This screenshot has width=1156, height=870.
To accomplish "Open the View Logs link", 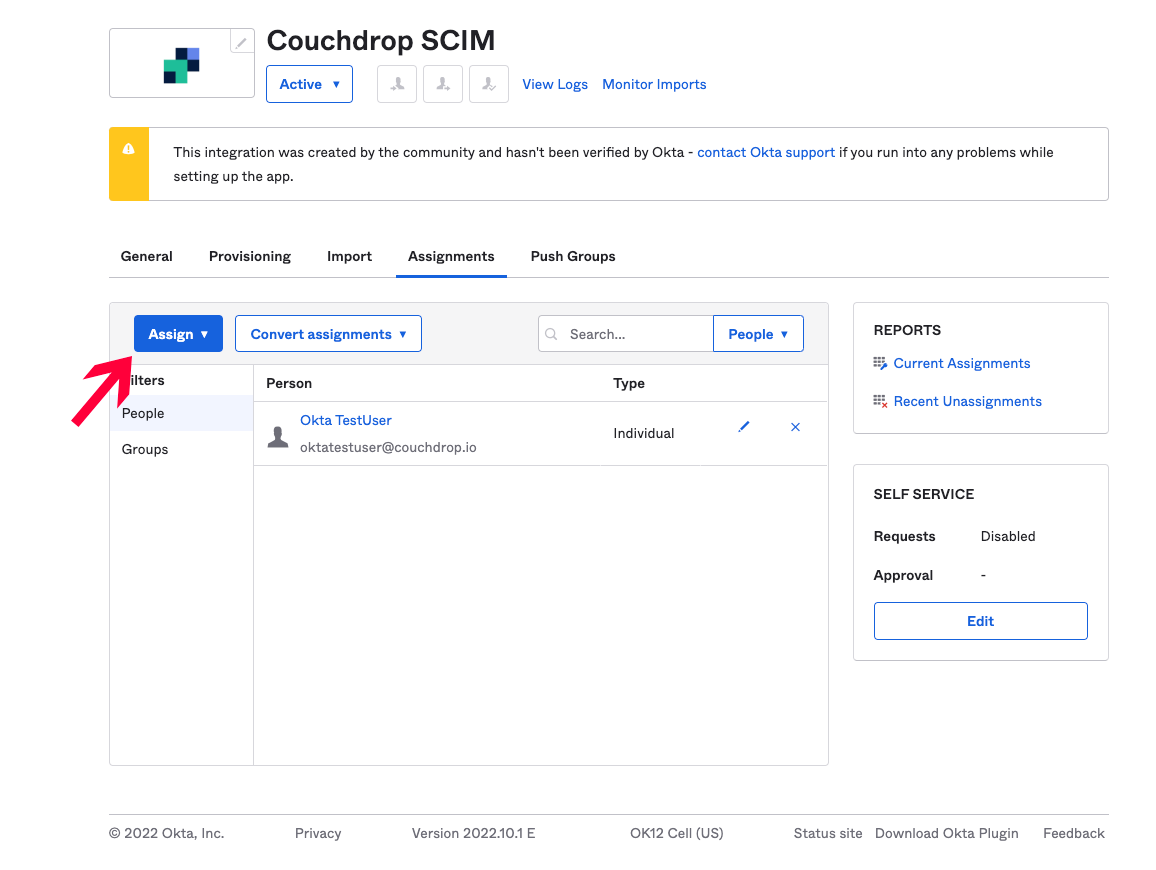I will click(555, 84).
